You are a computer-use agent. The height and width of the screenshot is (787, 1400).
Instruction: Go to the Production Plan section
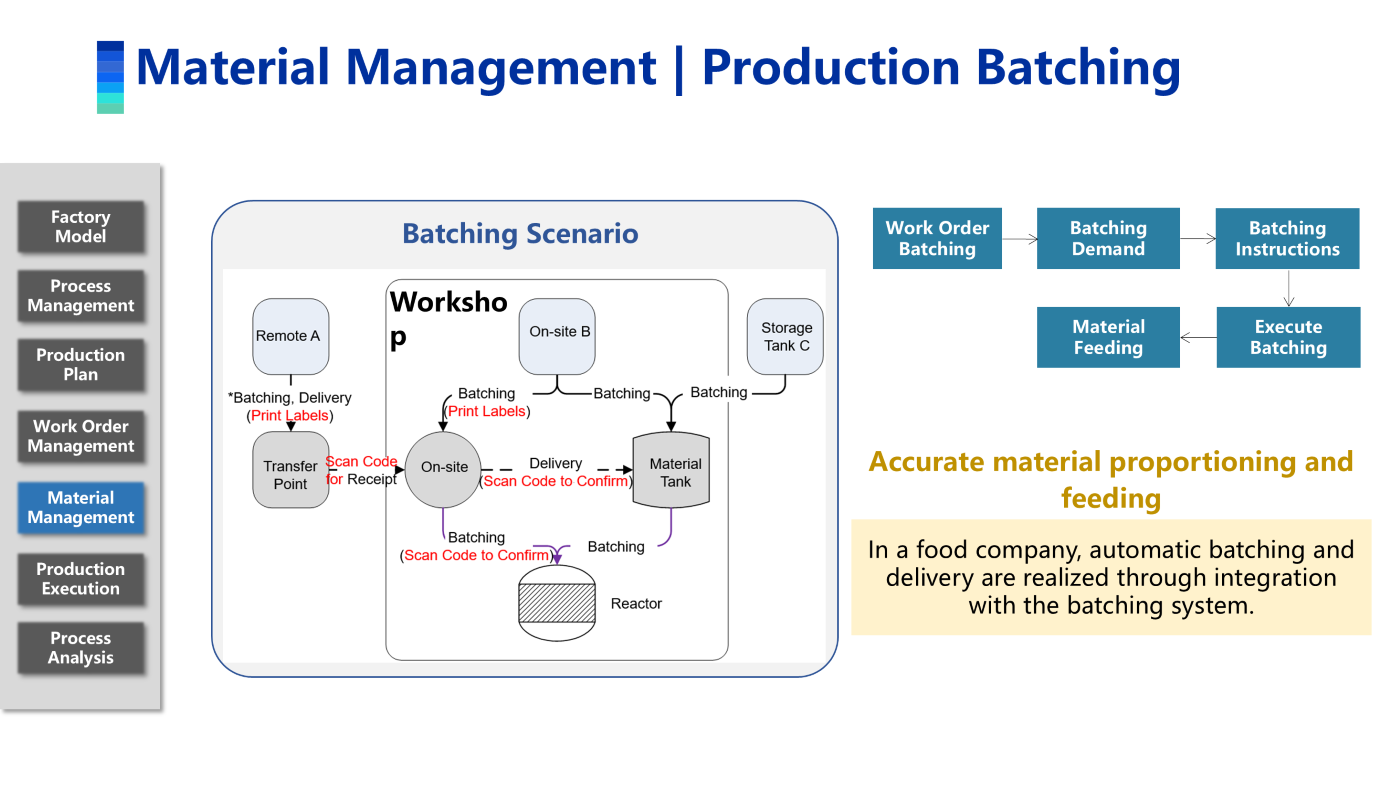coord(81,365)
